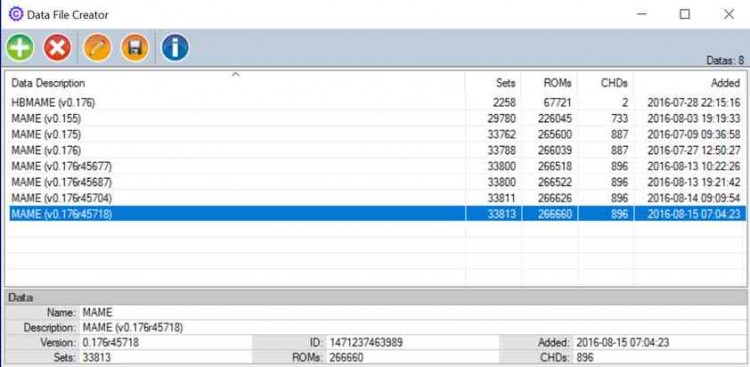Maximize the Data File Creator window
750x367 pixels.
(684, 14)
